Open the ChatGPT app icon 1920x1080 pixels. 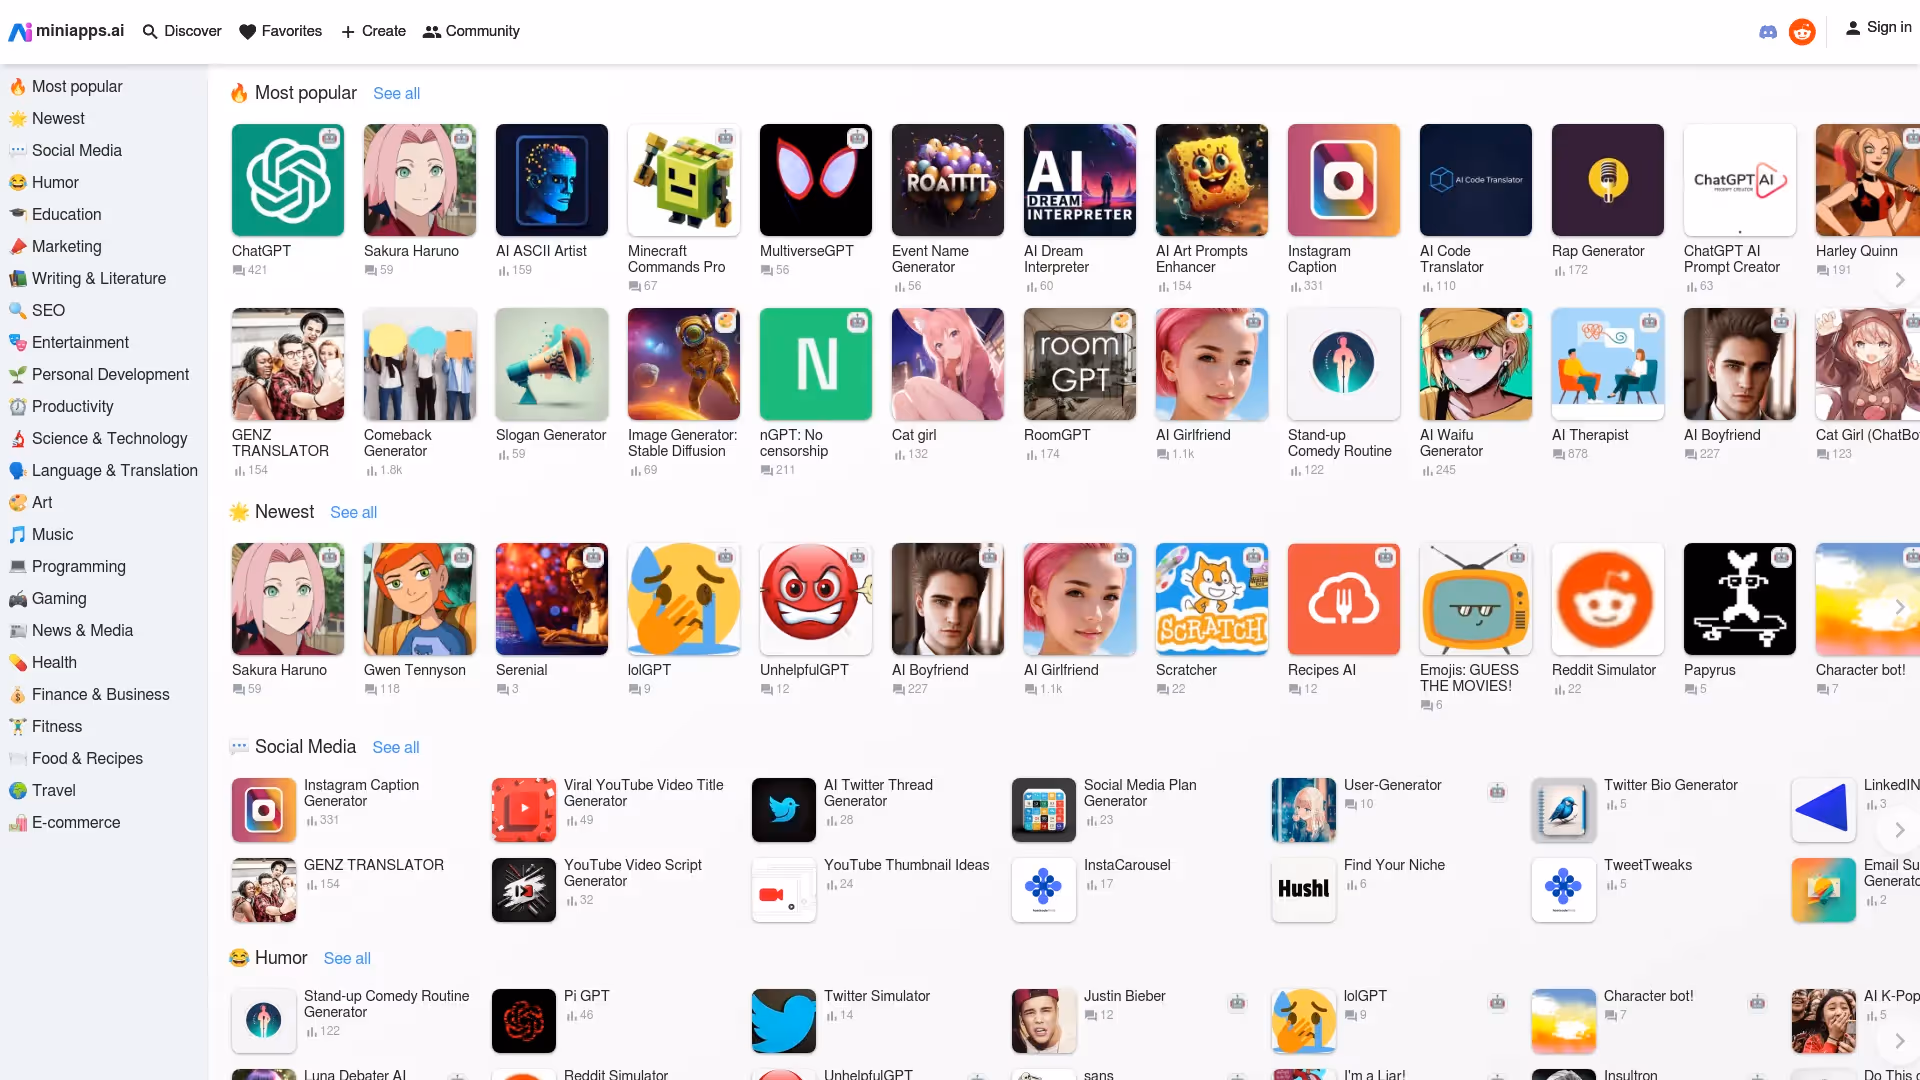288,180
